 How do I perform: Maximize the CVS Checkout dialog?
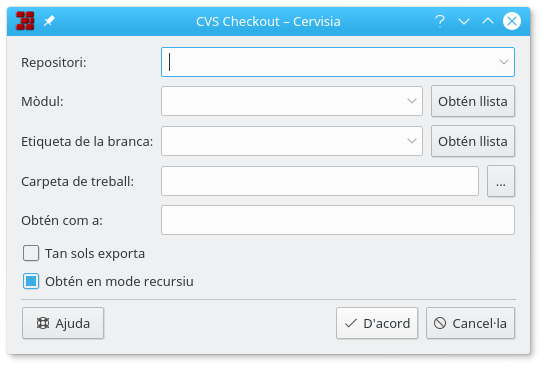coord(488,21)
